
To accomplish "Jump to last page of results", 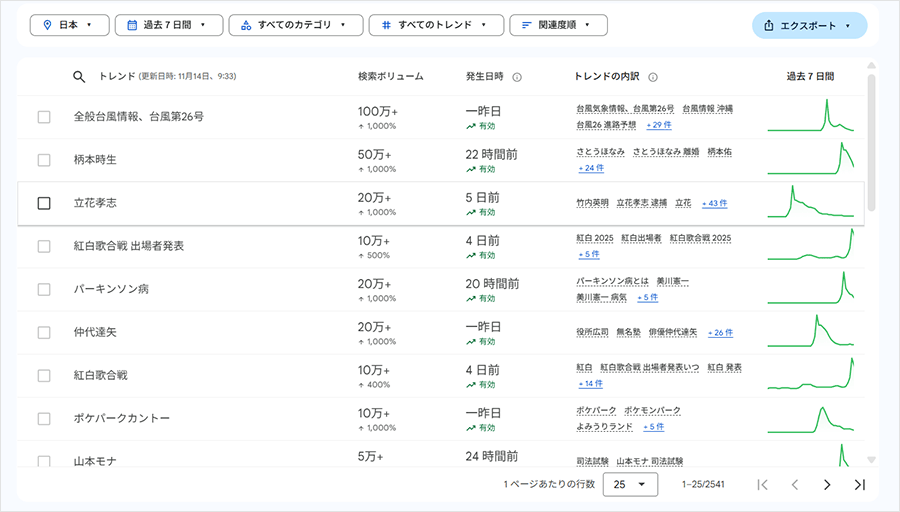I will click(858, 485).
